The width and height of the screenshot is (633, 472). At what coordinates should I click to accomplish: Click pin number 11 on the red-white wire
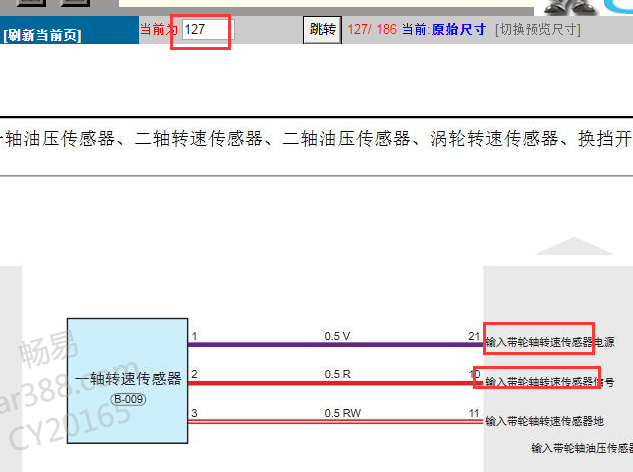[474, 413]
